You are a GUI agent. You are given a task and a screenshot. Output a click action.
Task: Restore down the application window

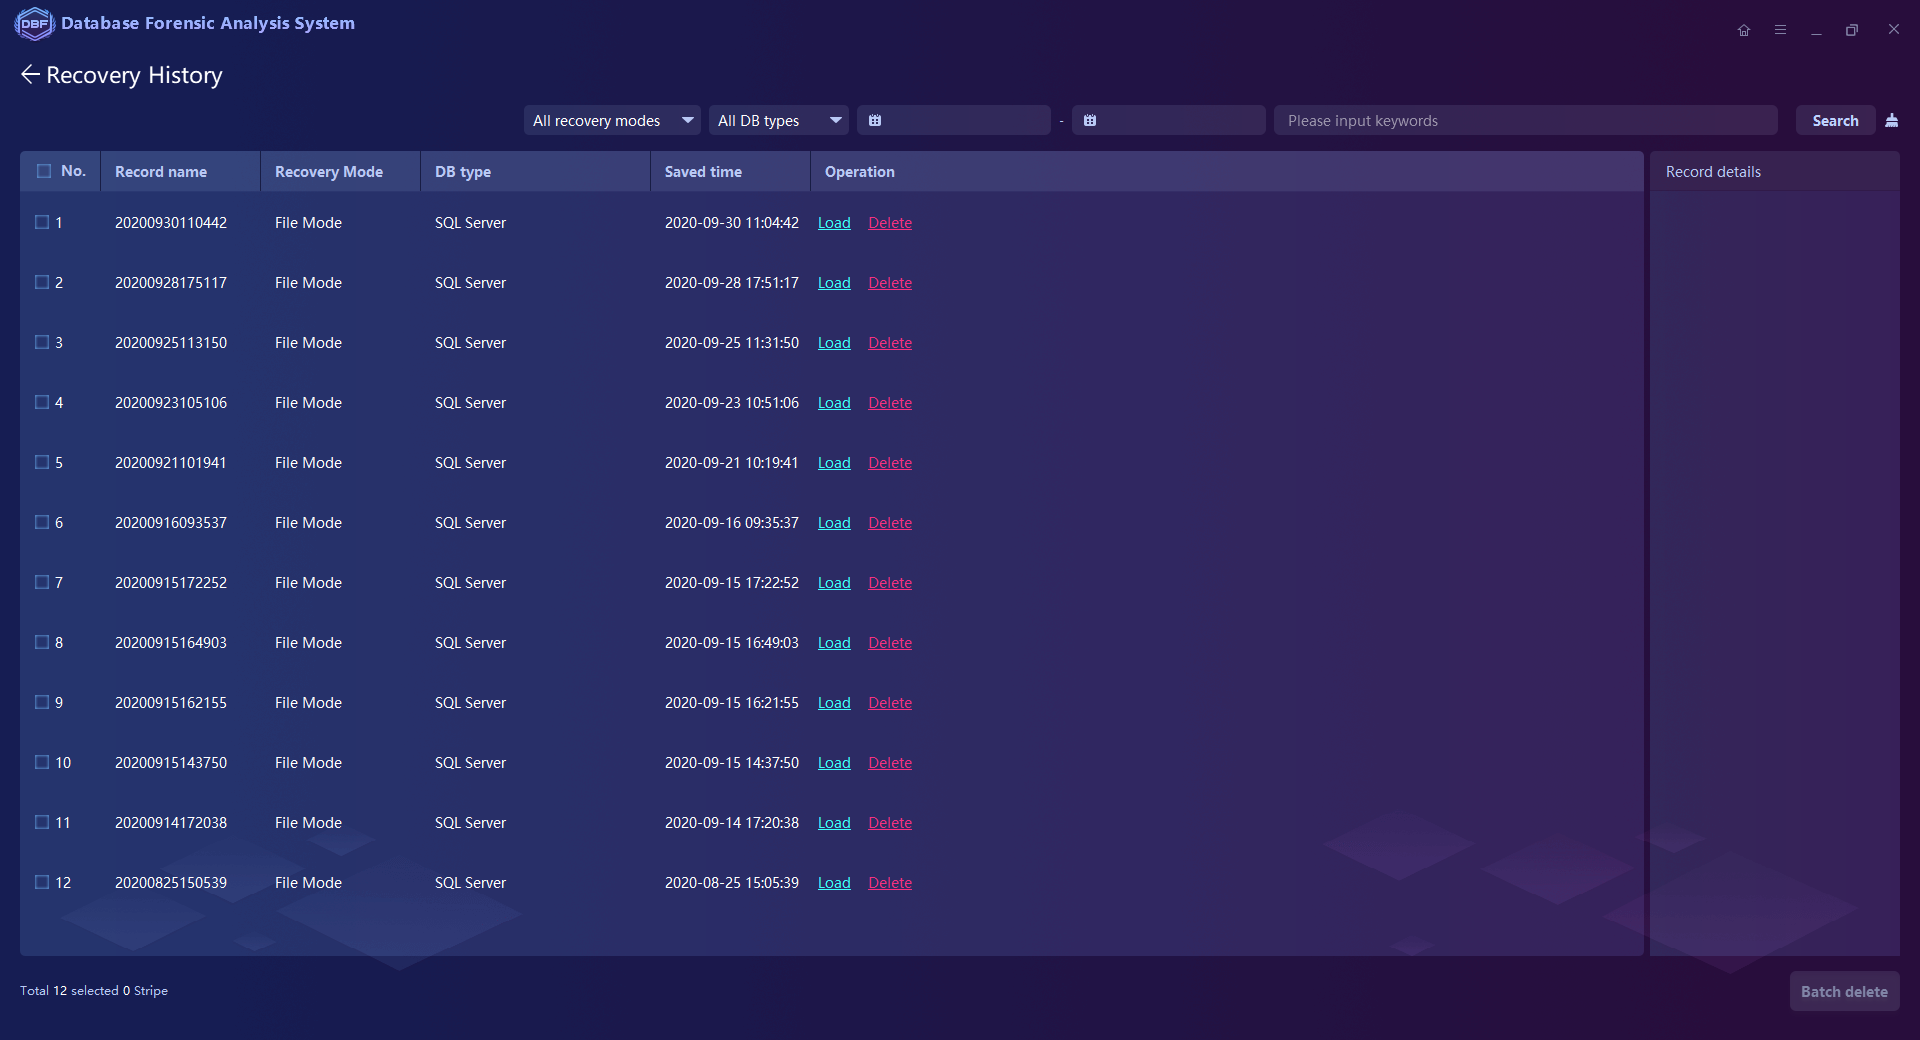point(1852,30)
